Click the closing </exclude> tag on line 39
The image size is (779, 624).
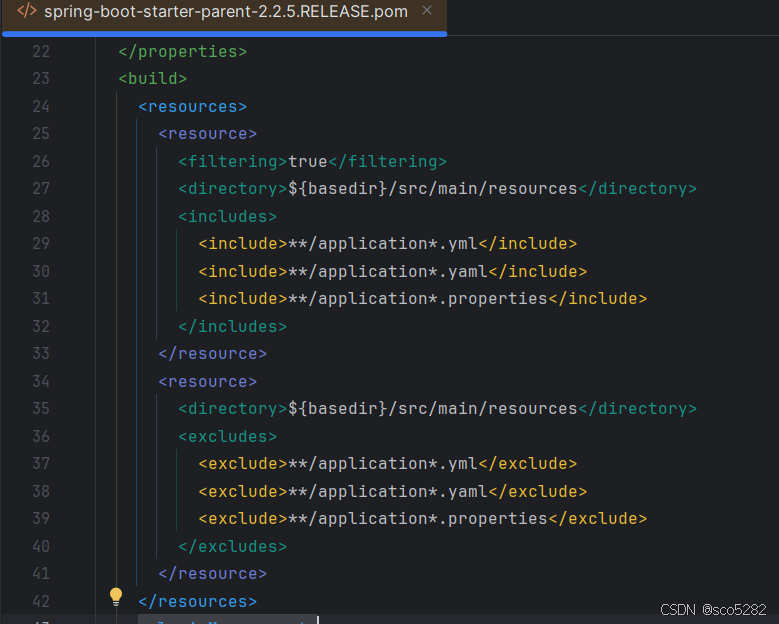tap(598, 519)
